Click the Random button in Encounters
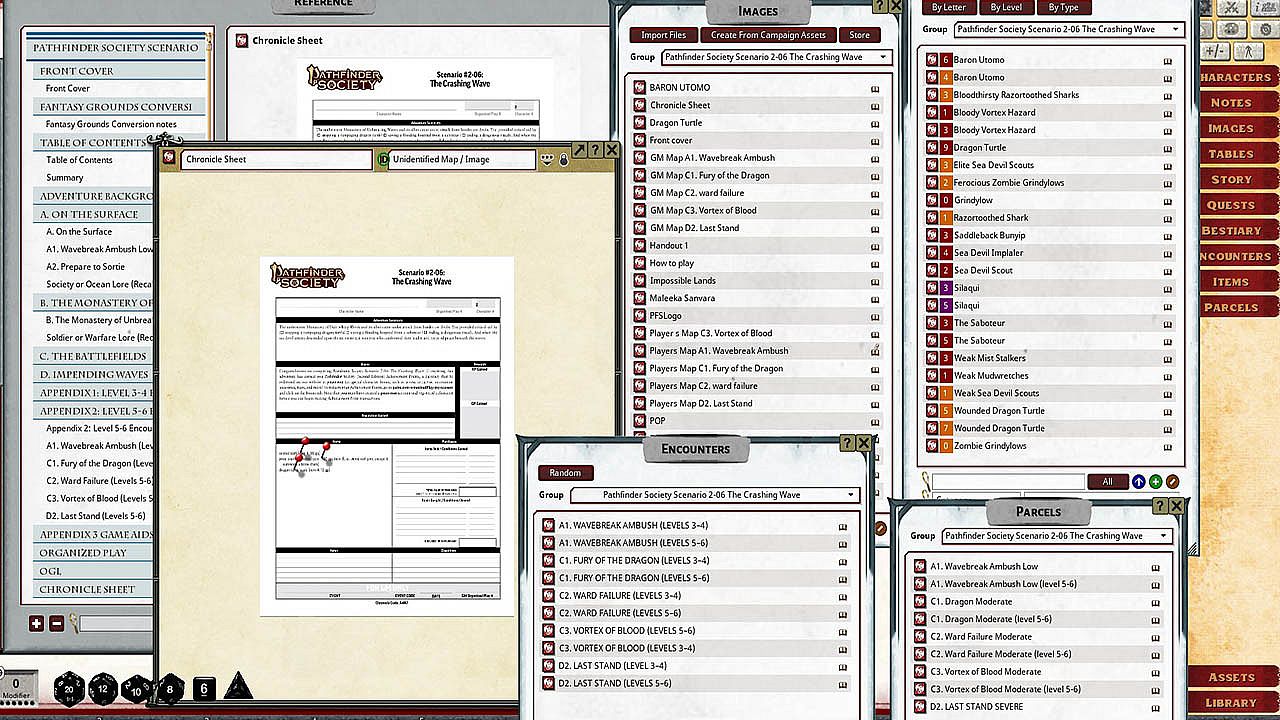 pyautogui.click(x=565, y=473)
